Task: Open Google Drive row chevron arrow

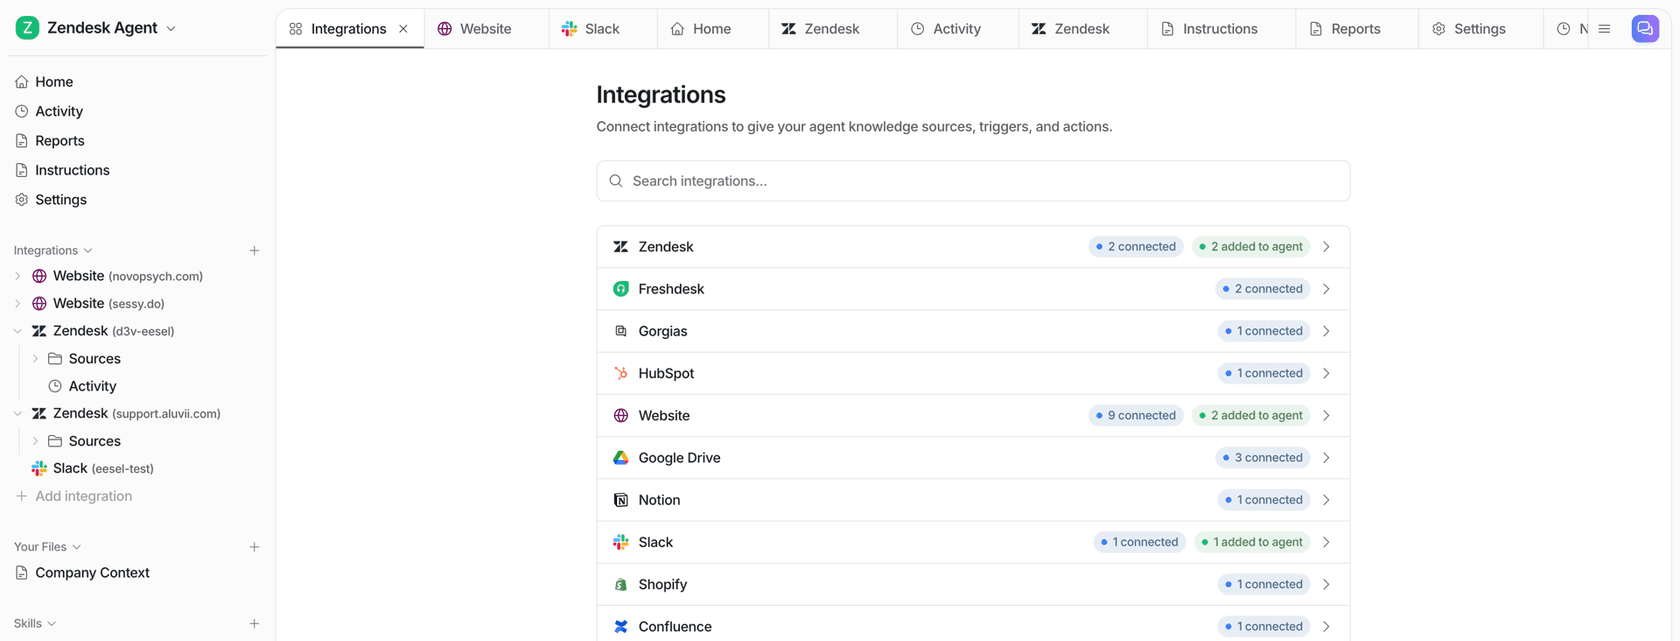Action: point(1326,458)
